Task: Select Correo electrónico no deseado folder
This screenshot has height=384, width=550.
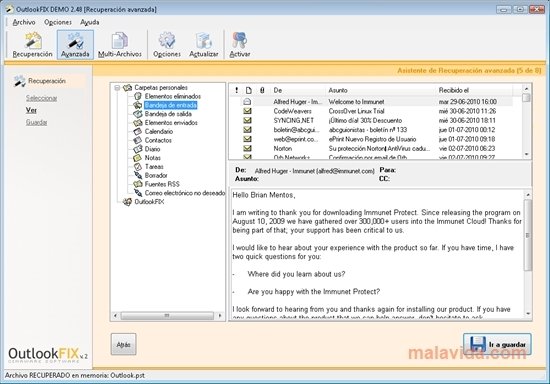Action: click(185, 193)
